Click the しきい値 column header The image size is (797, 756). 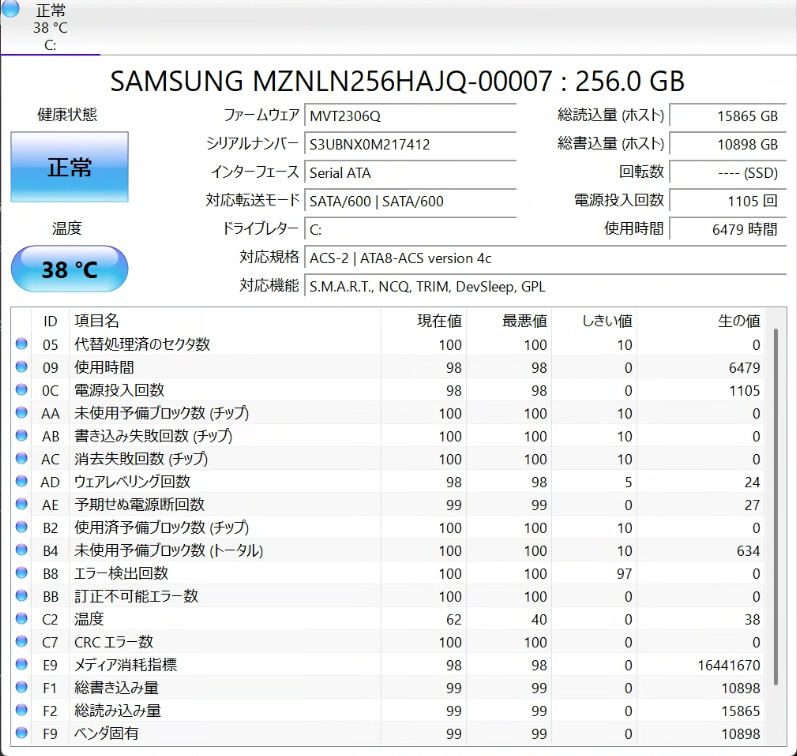pos(595,321)
